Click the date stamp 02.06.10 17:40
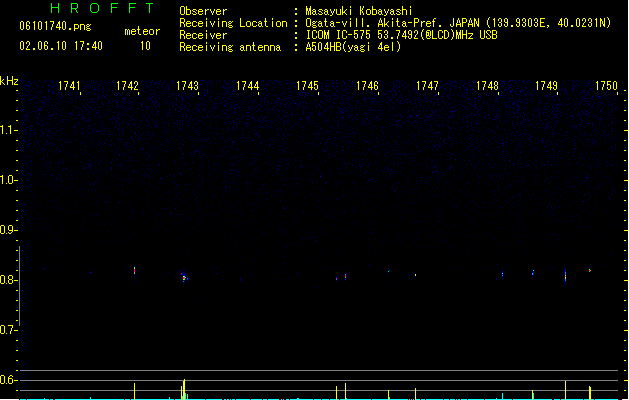 pyautogui.click(x=61, y=46)
